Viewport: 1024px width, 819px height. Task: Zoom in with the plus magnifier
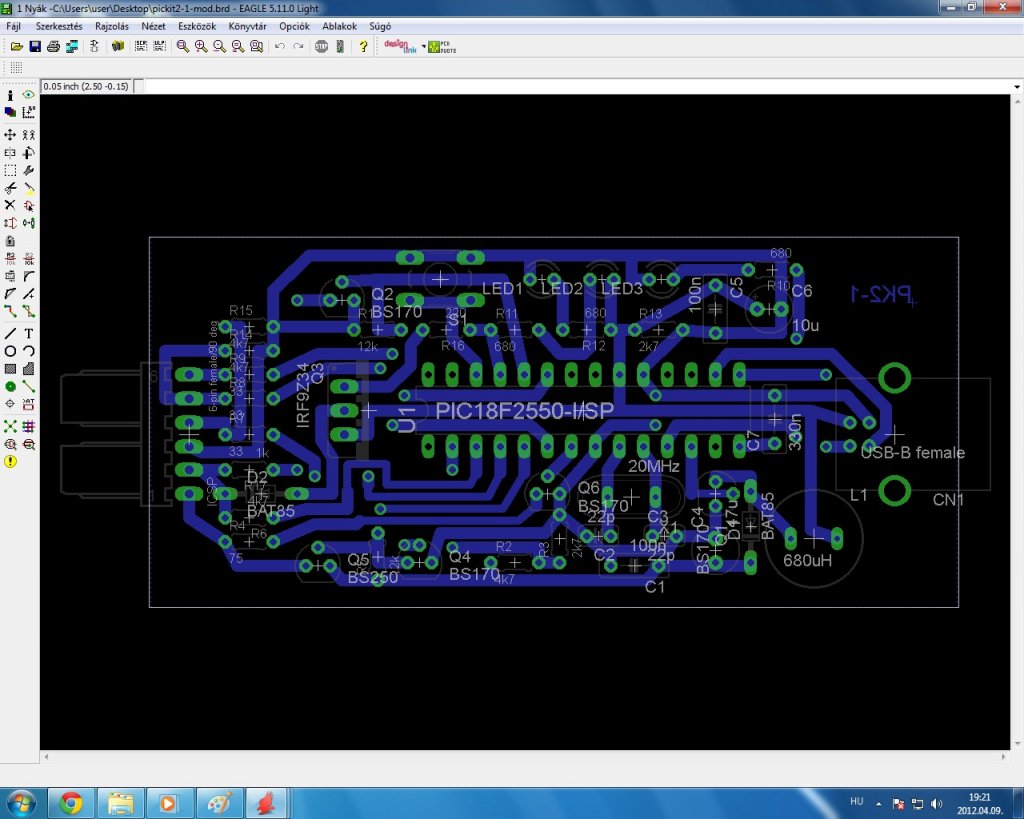pos(201,46)
